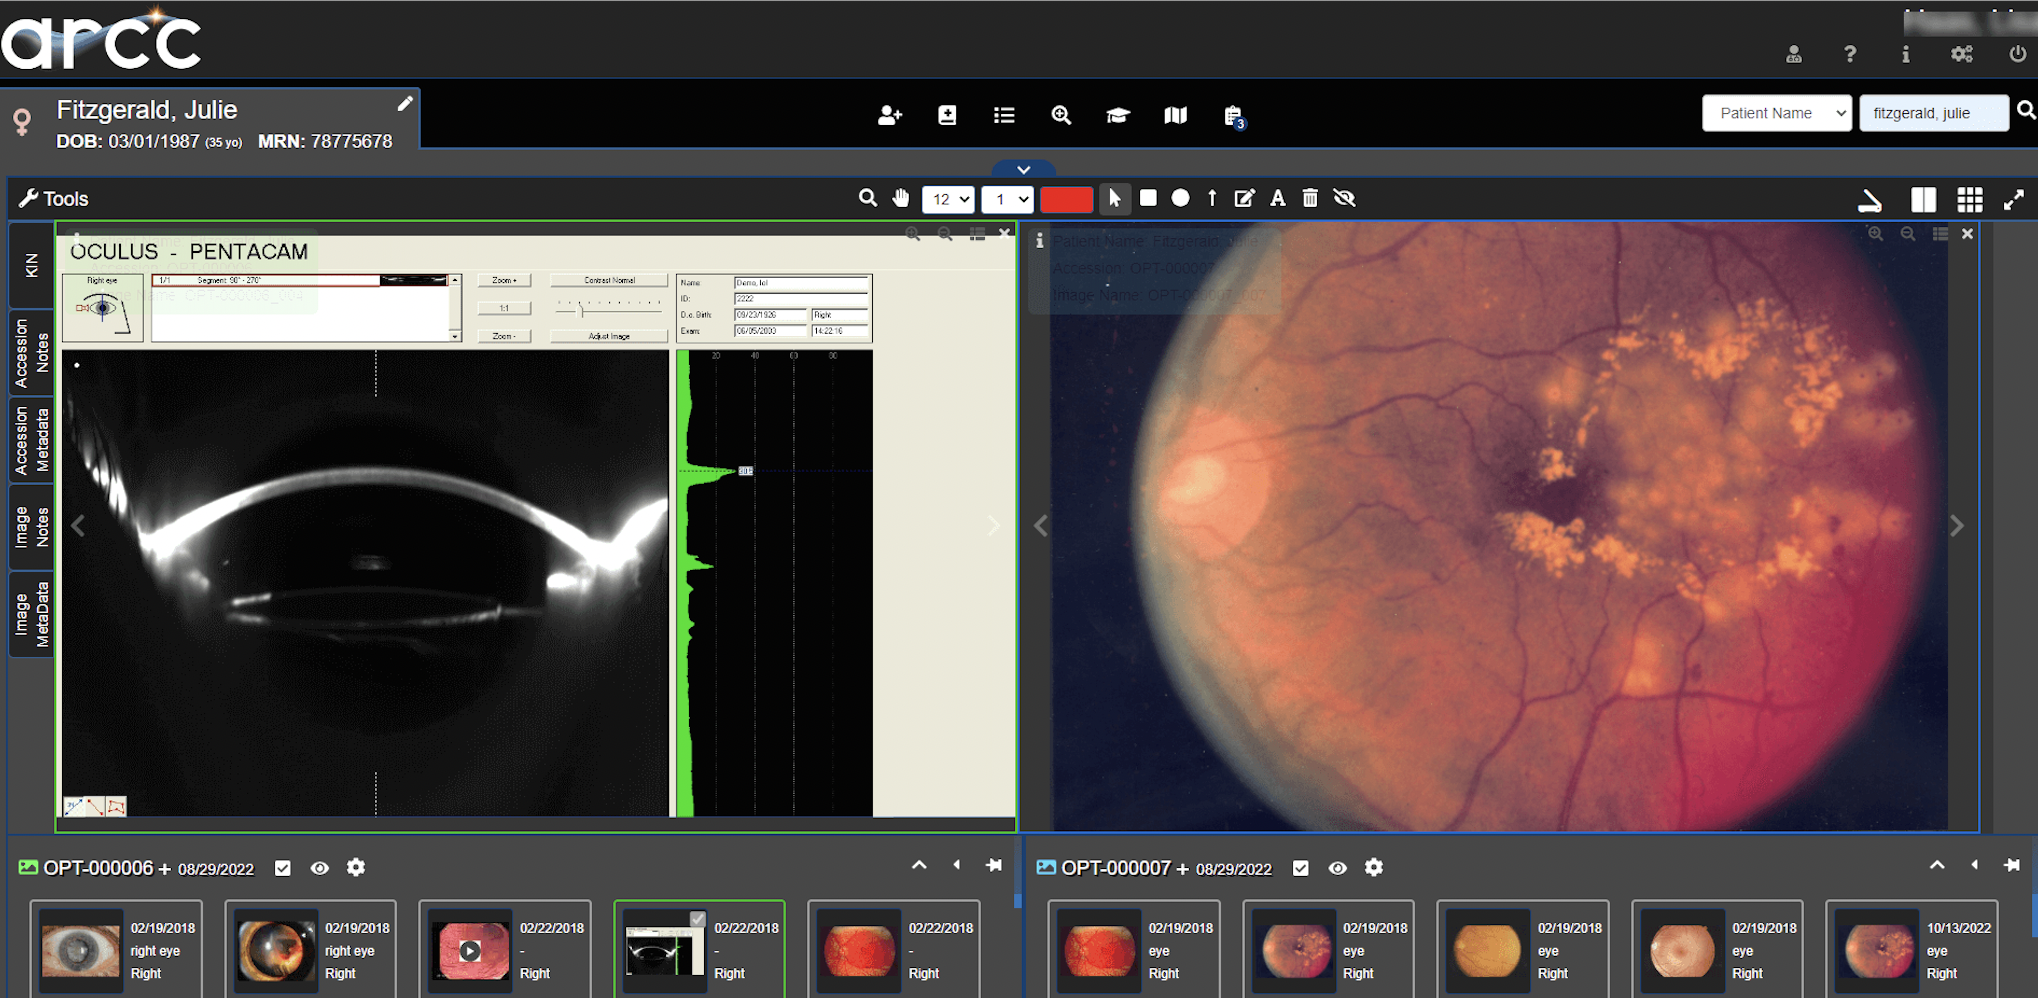Click the red annotation color swatch
This screenshot has width=2038, height=998.
coord(1066,199)
